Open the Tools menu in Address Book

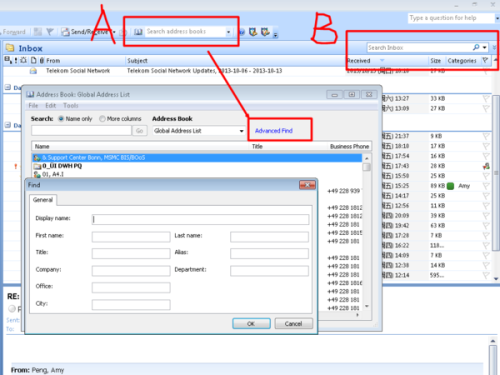71,106
